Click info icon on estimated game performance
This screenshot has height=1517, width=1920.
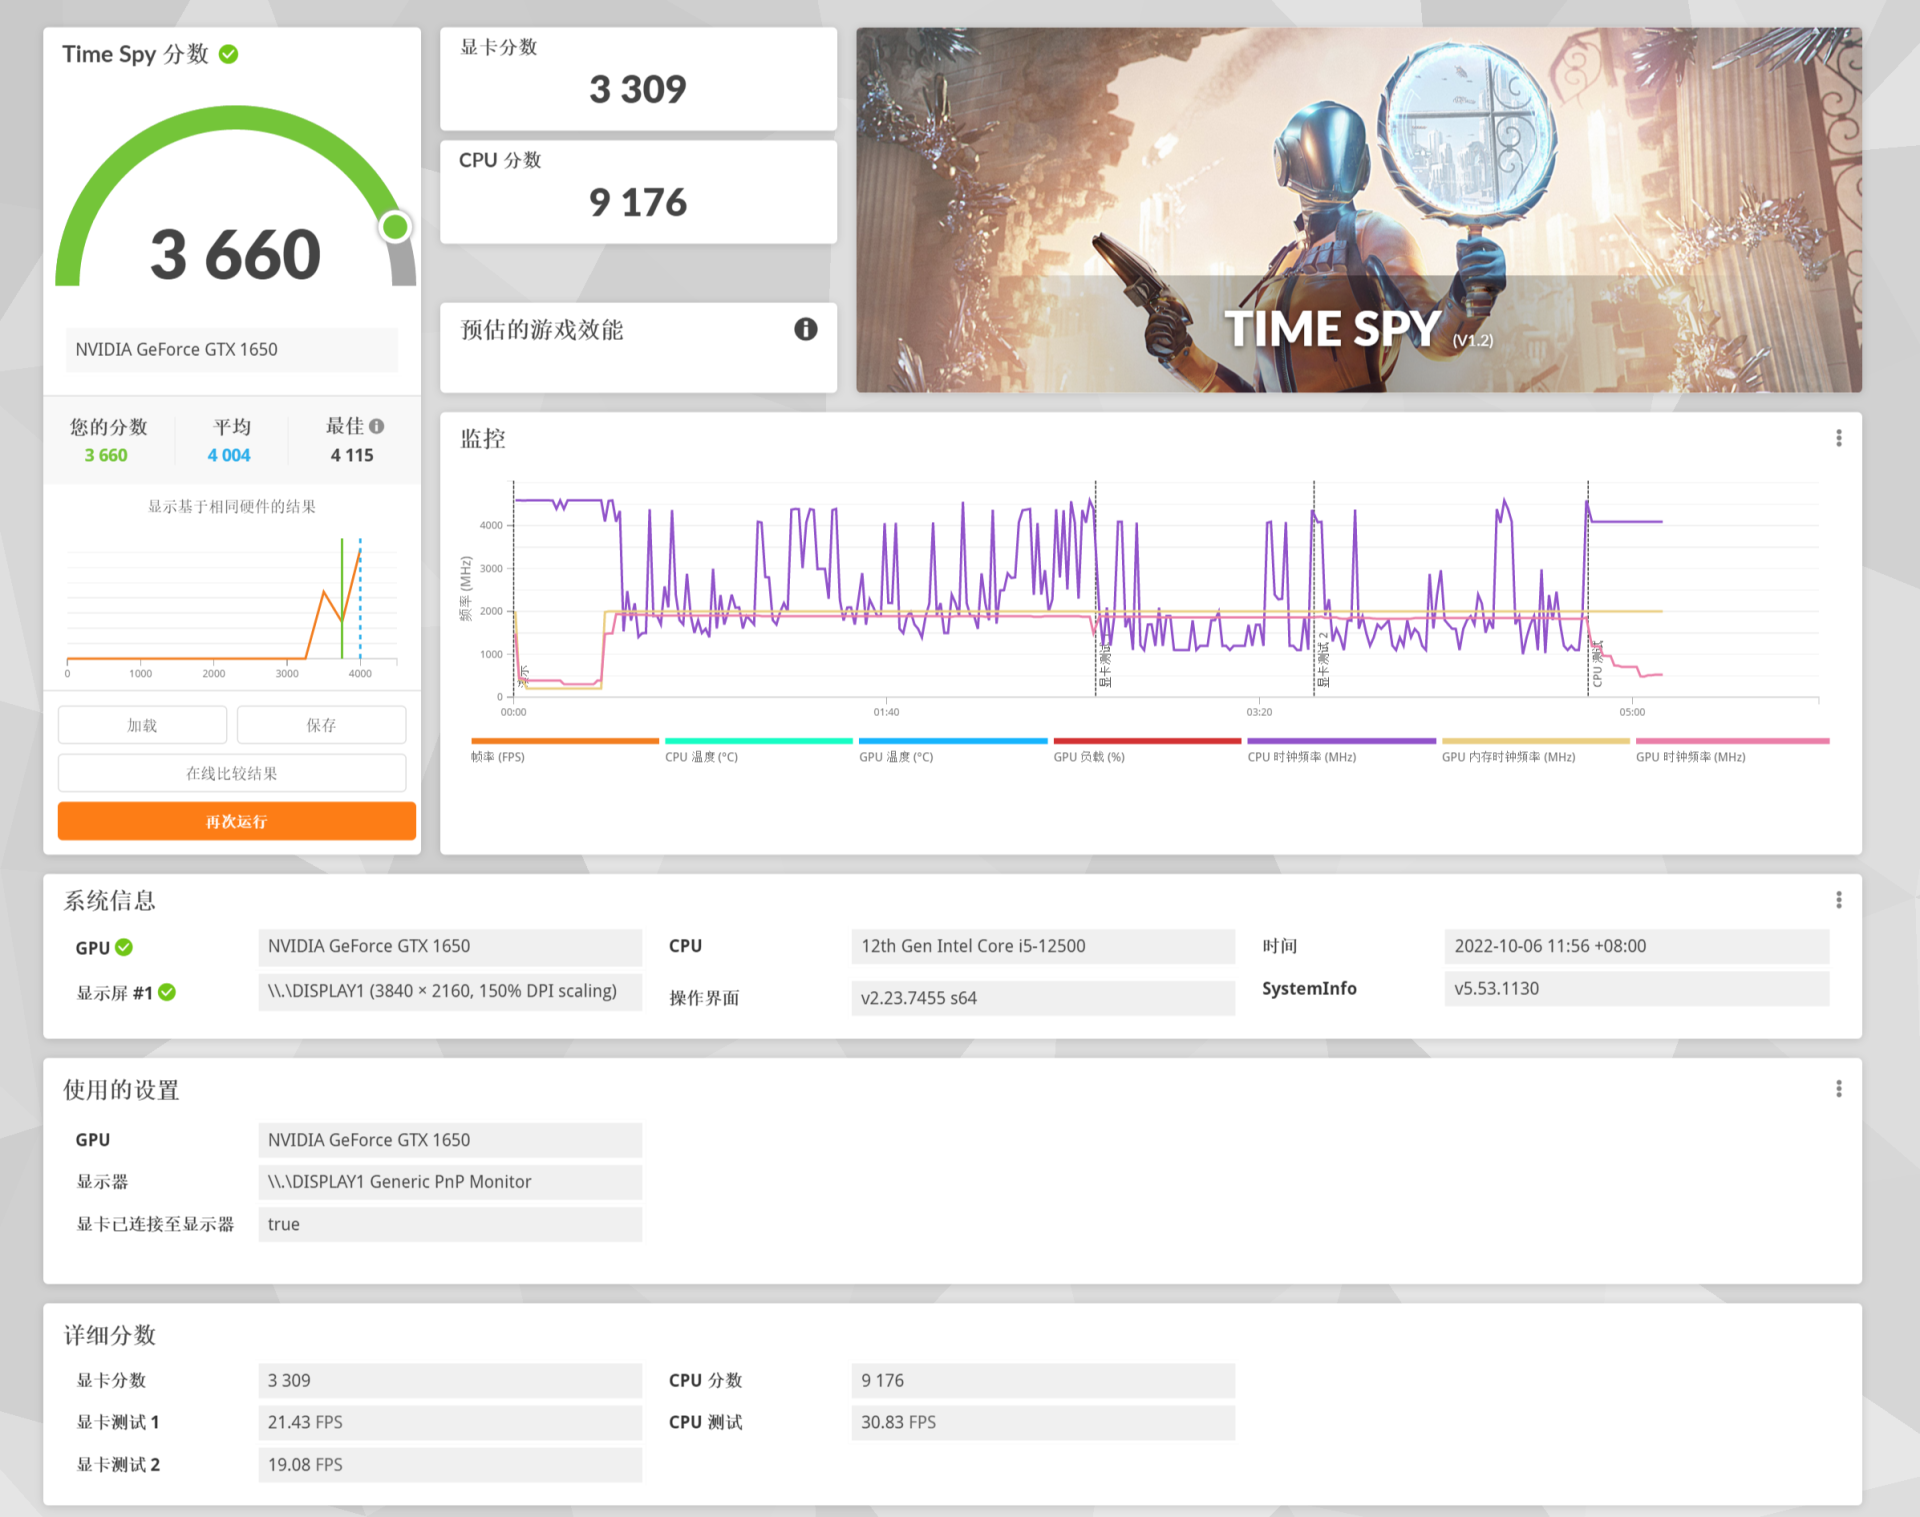805,329
